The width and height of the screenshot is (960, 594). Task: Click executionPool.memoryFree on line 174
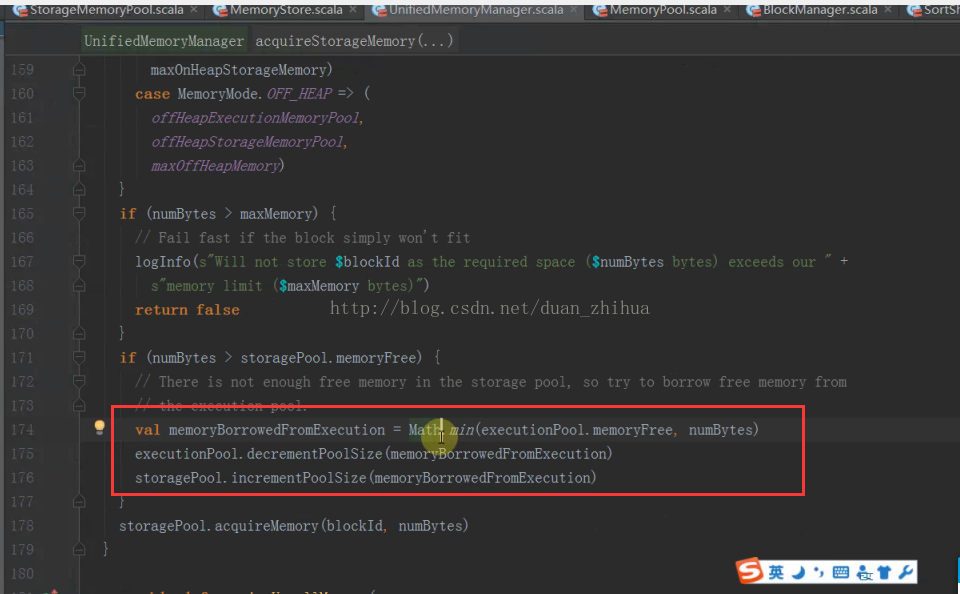click(577, 430)
